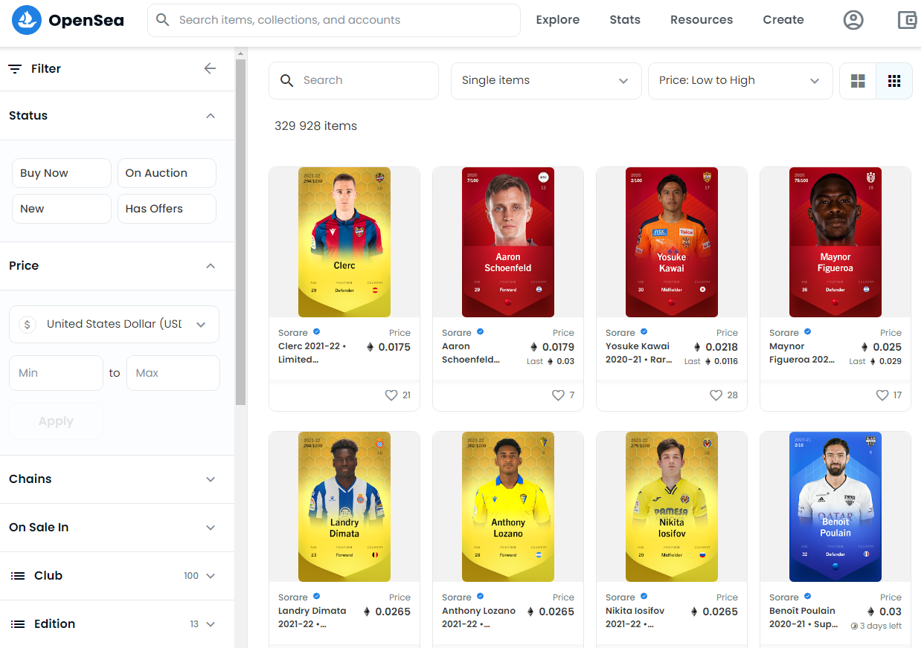Open the Price: Low to High sort dropdown

(x=740, y=80)
